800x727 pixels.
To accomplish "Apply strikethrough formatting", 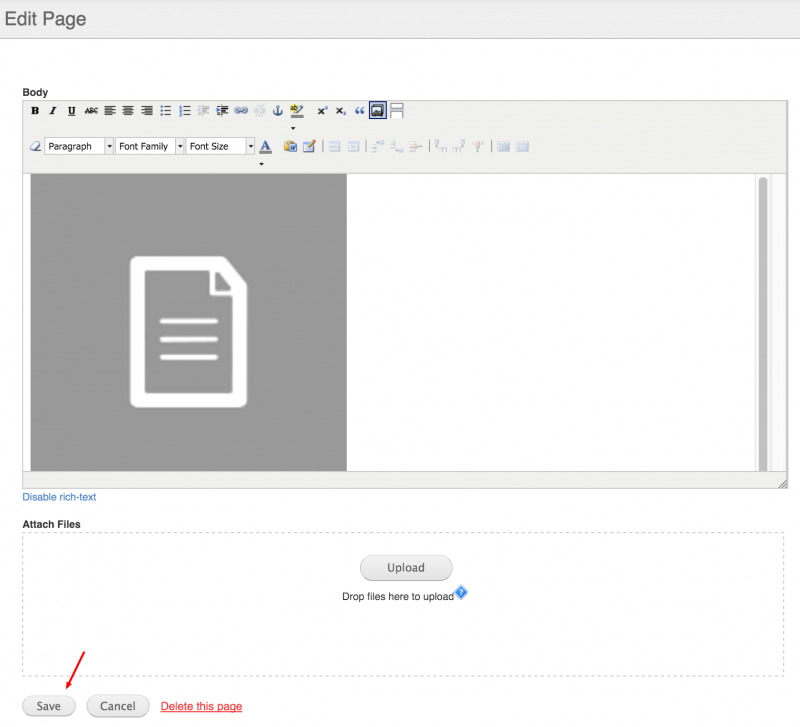I will pos(91,111).
